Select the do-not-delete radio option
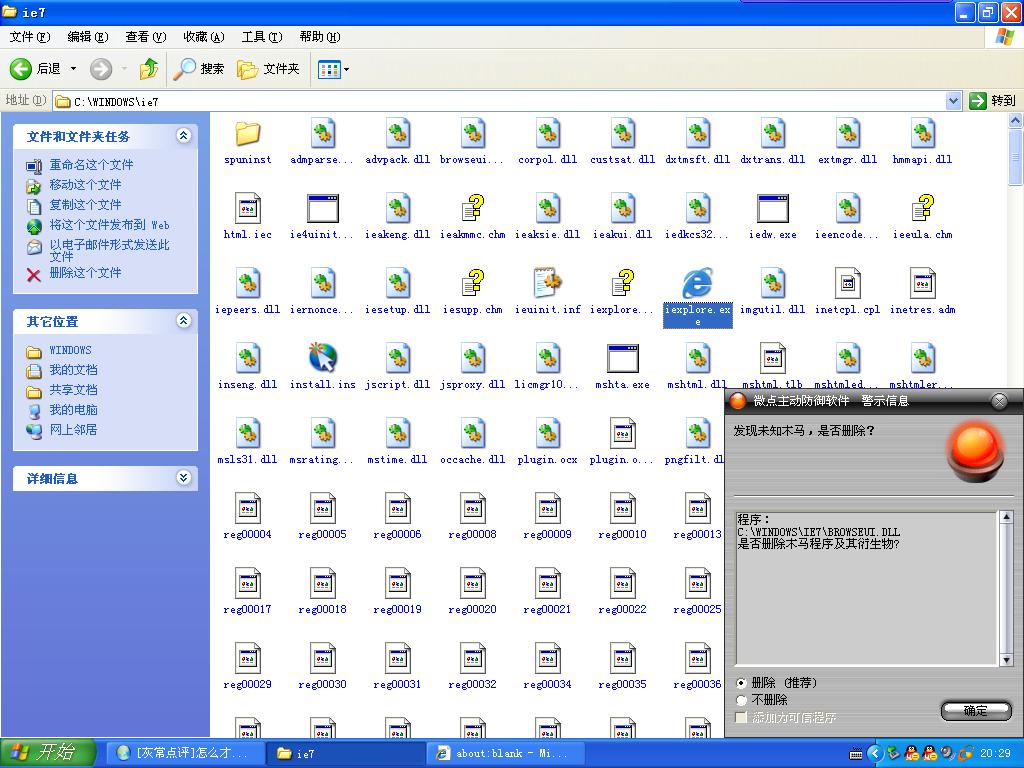The image size is (1024, 768). pos(741,700)
